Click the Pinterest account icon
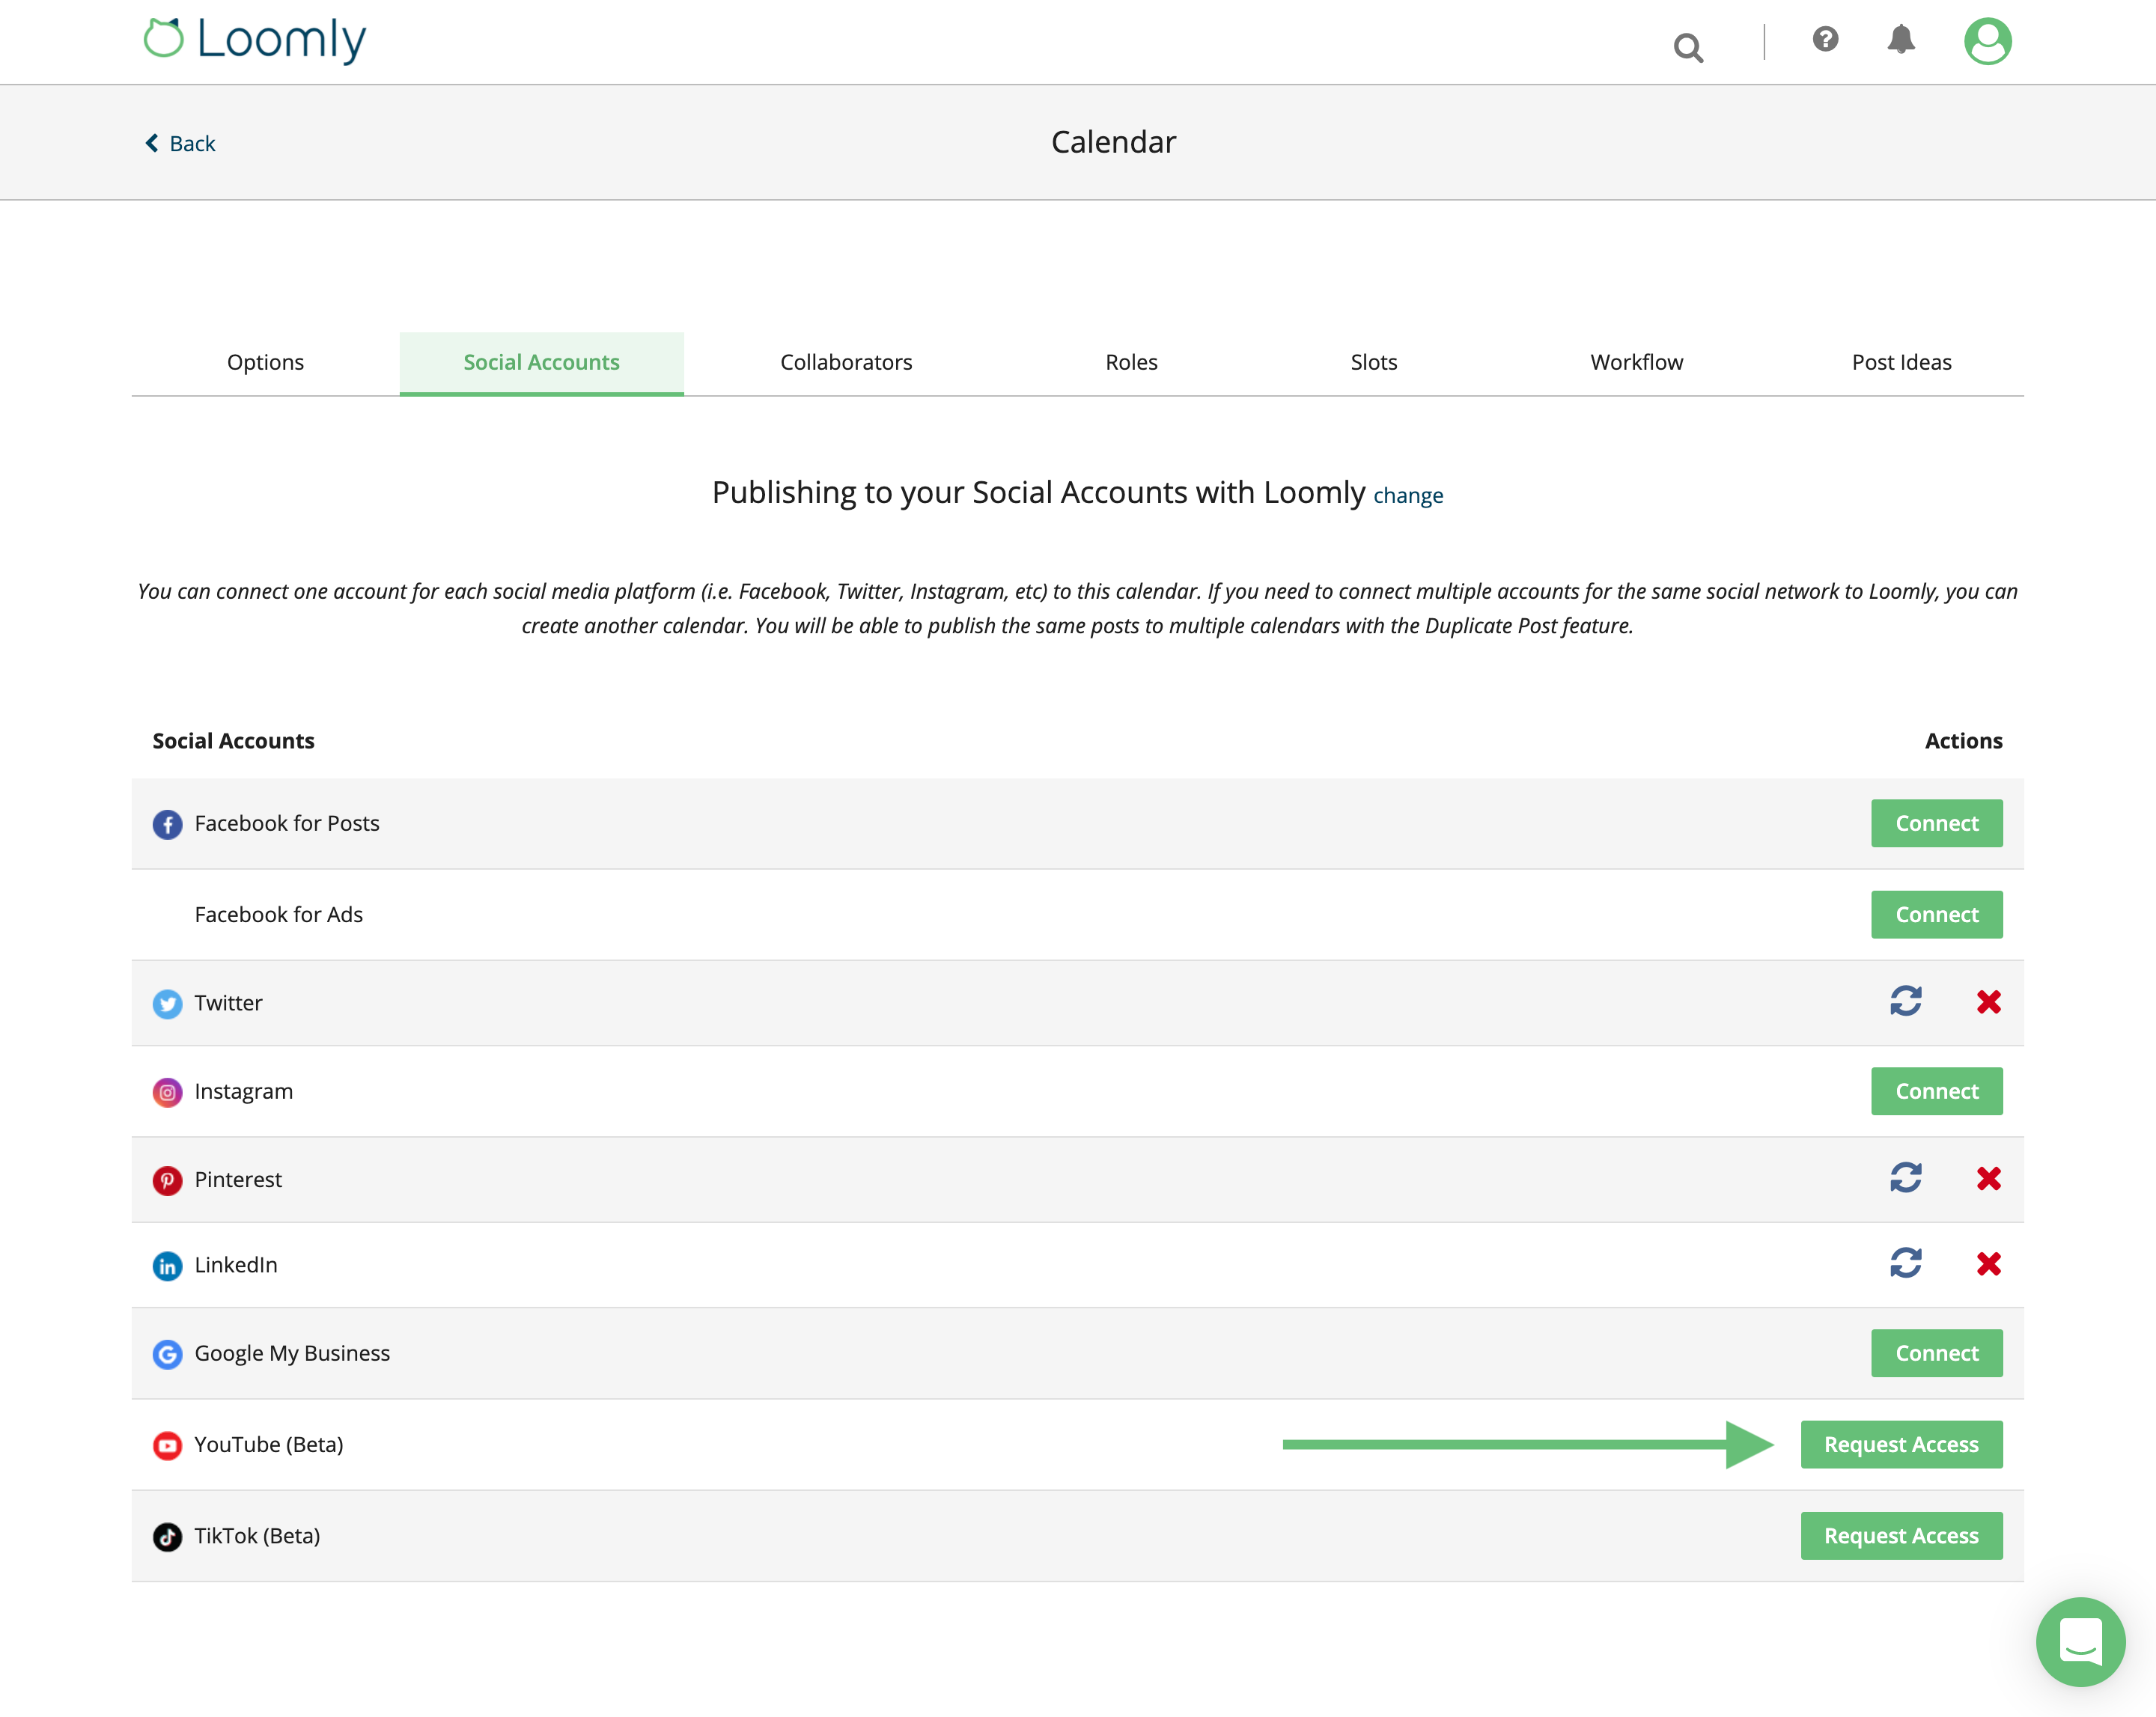Viewport: 2156px width, 1717px height. (167, 1180)
